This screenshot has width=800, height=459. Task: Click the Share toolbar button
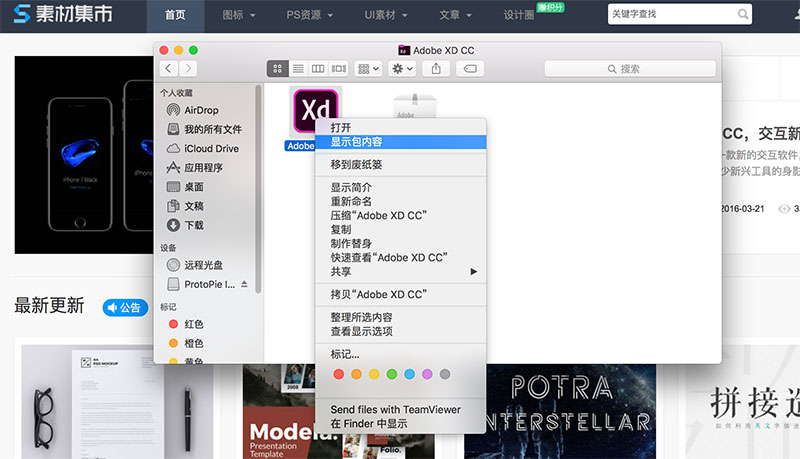436,68
